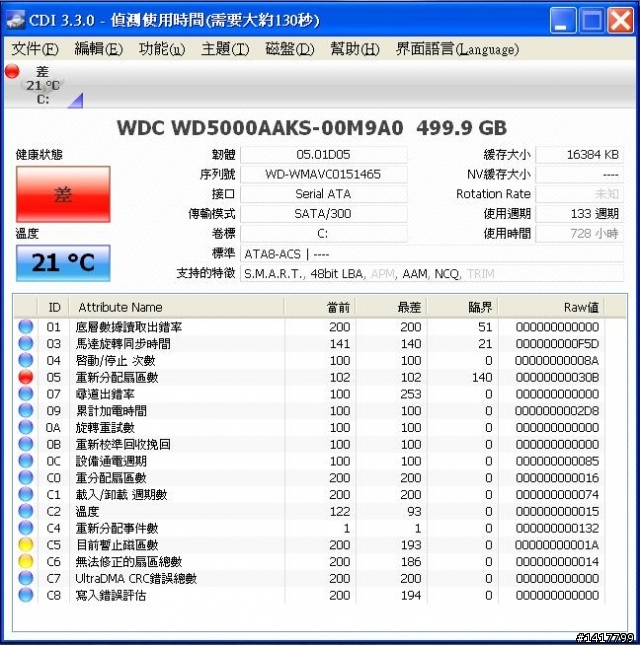Select the 馬達旋轉同步時間 attribute name
640x646 pixels.
(123, 344)
